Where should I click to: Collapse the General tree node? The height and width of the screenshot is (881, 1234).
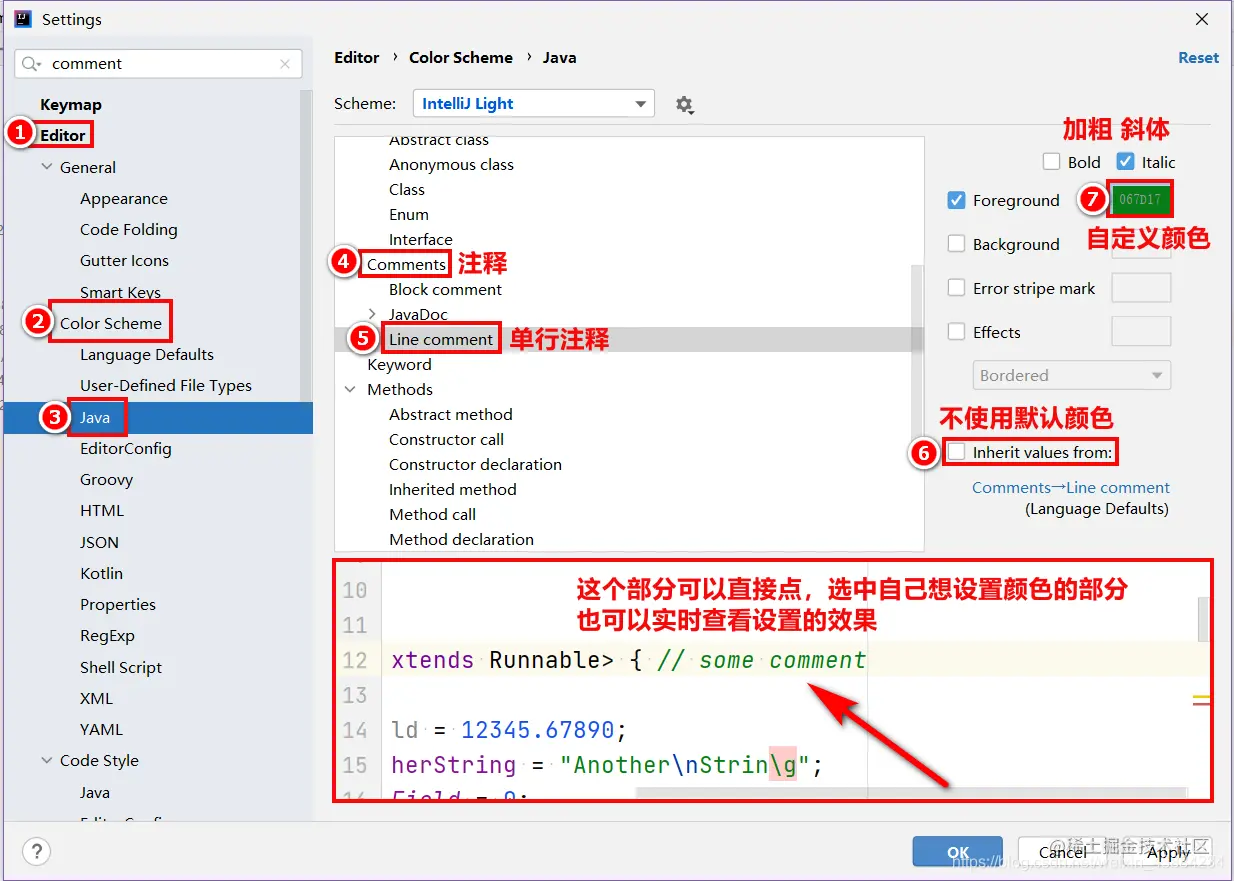pos(47,167)
